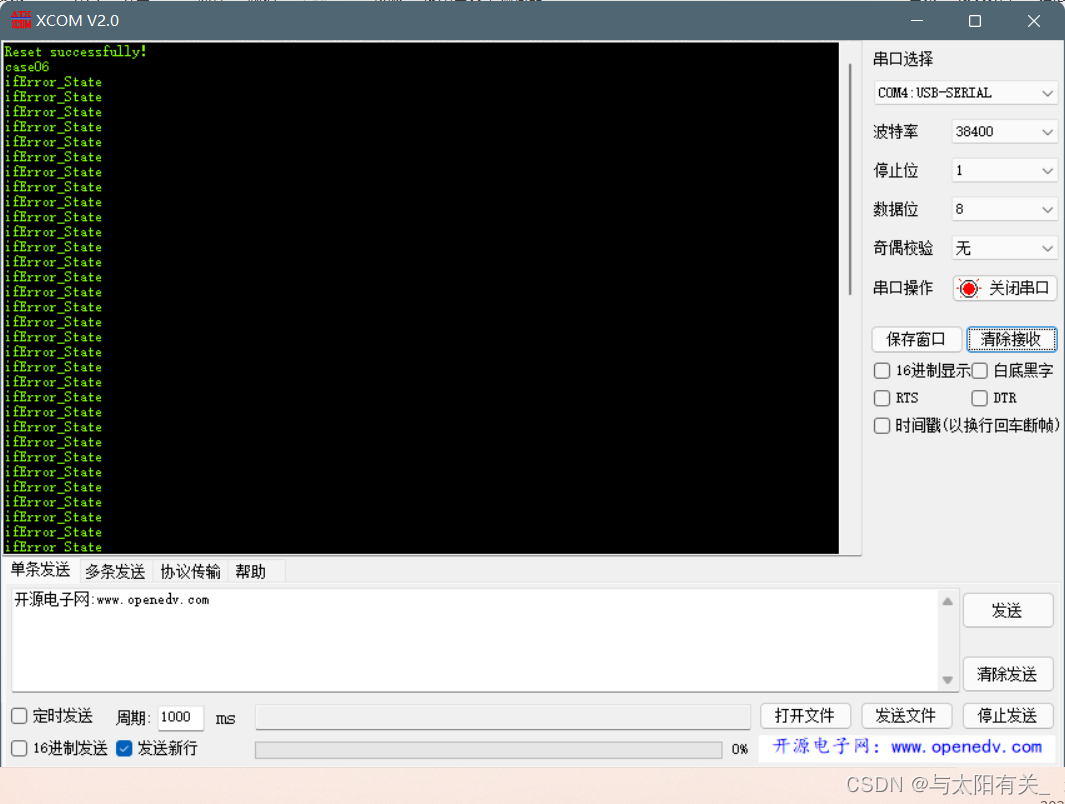Switch to the 多条发送 tab

coord(115,572)
